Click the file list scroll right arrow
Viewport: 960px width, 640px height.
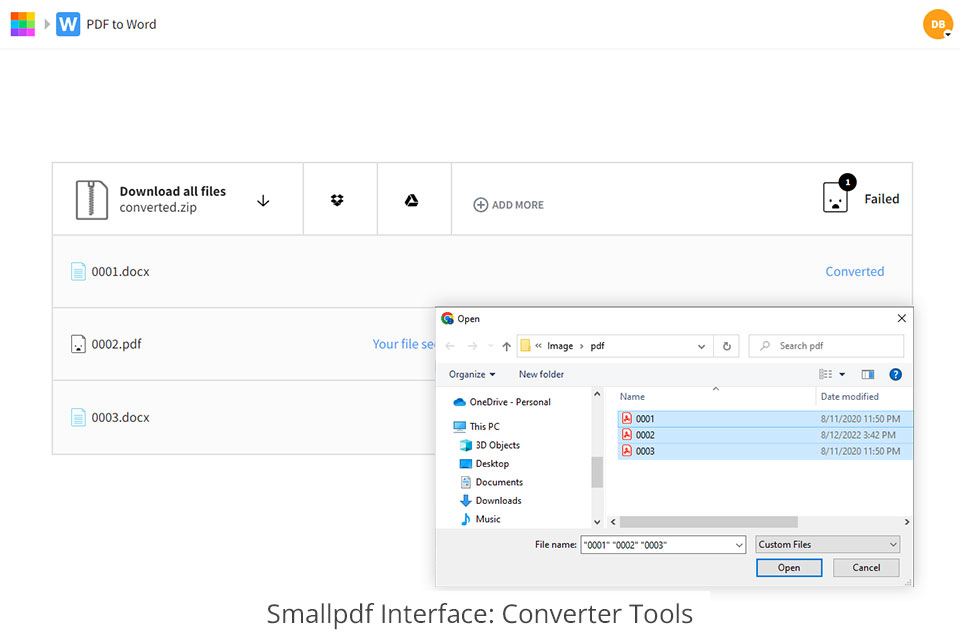907,522
